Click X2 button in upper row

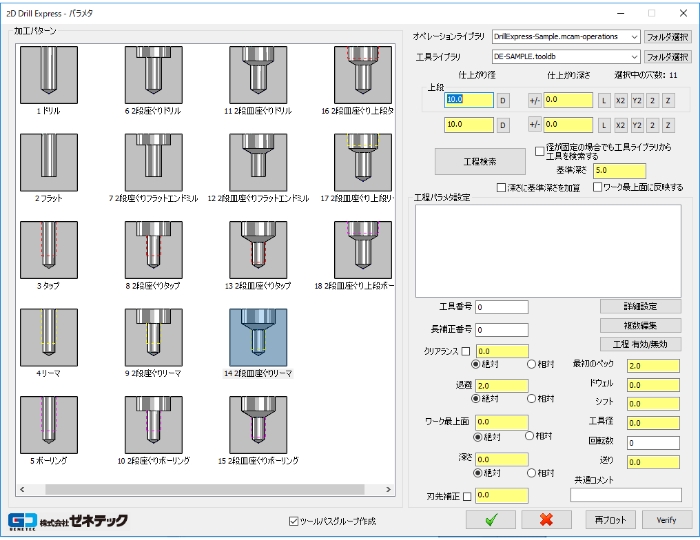click(620, 100)
